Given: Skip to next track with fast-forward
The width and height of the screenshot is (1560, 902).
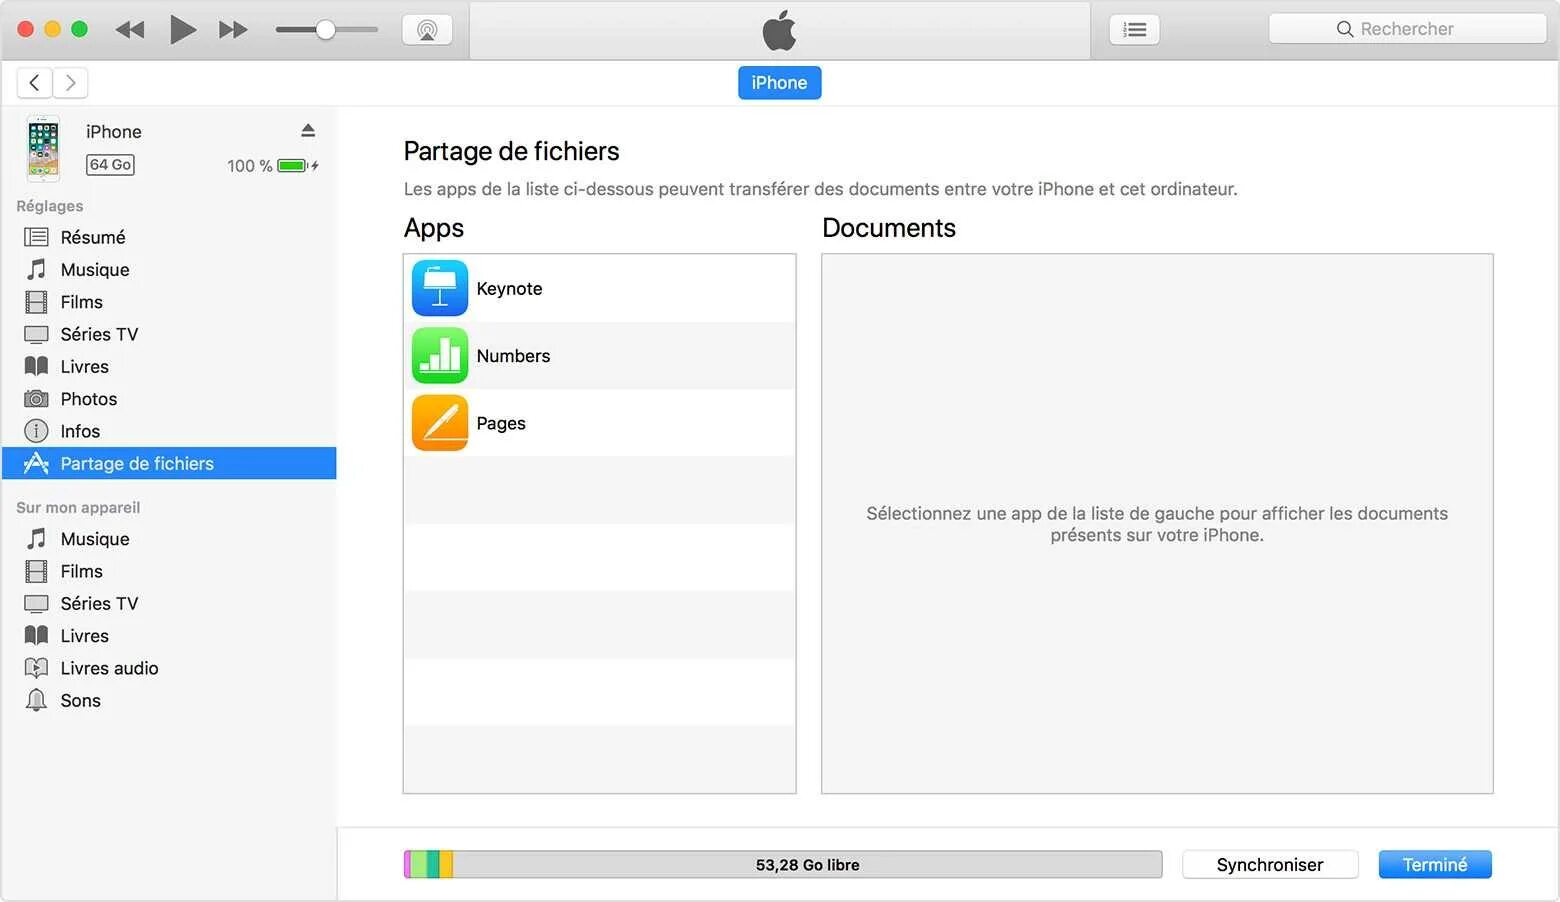Looking at the screenshot, I should coord(233,29).
